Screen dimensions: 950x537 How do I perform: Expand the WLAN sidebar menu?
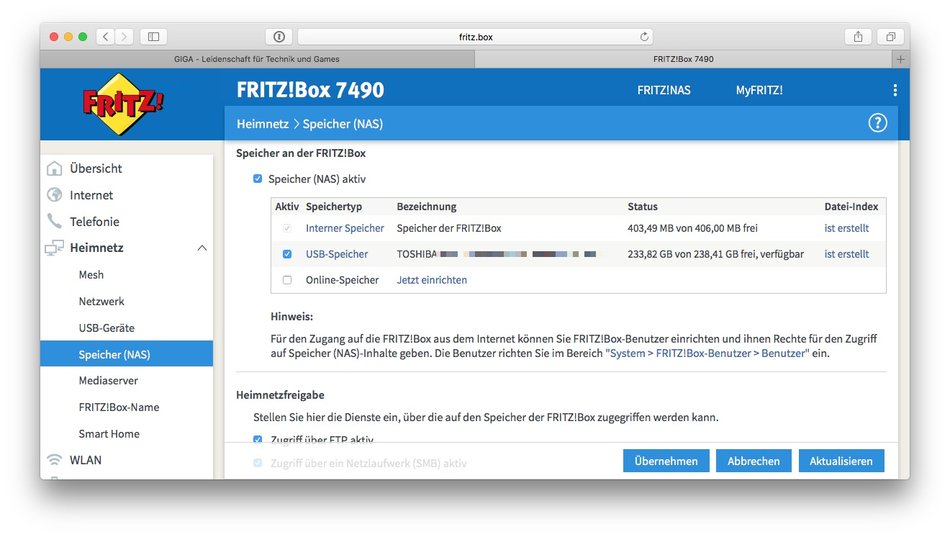click(x=85, y=460)
